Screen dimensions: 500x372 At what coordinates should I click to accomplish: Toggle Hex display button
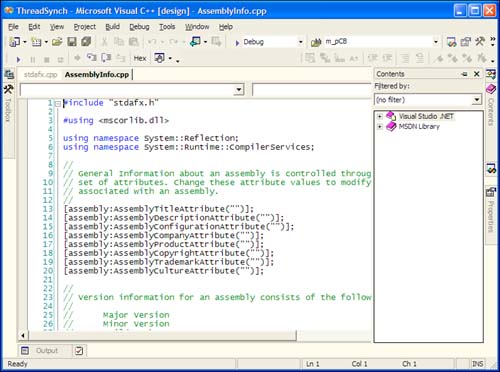tap(140, 58)
